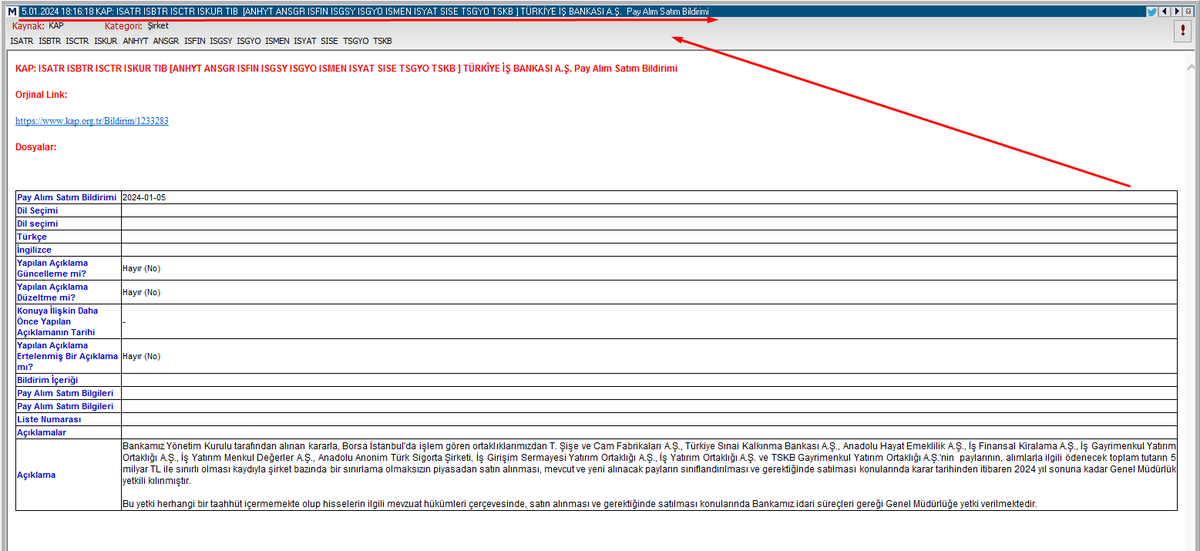Select the TSGYO ticker symbol
1200x551 pixels.
click(355, 41)
